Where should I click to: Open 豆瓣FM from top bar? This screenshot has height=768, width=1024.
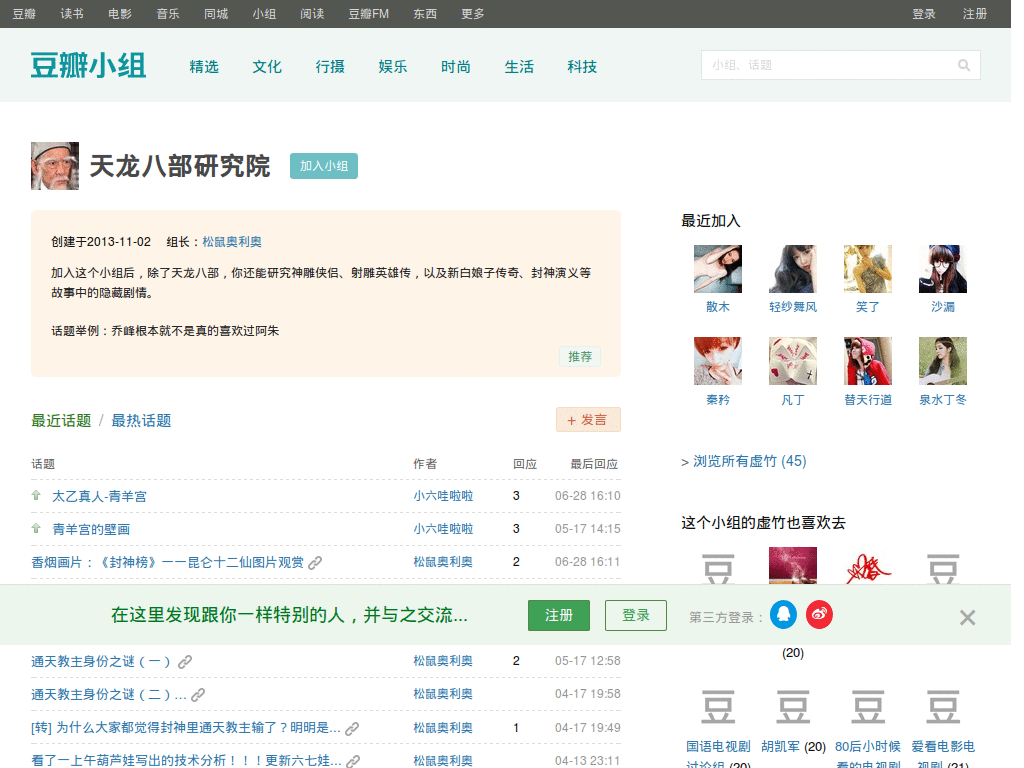(x=368, y=14)
